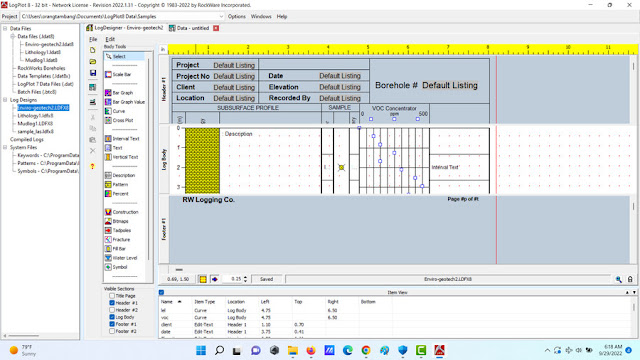Click the grid spacing stepper arrows
Screen dimensions: 640x360
(245, 279)
